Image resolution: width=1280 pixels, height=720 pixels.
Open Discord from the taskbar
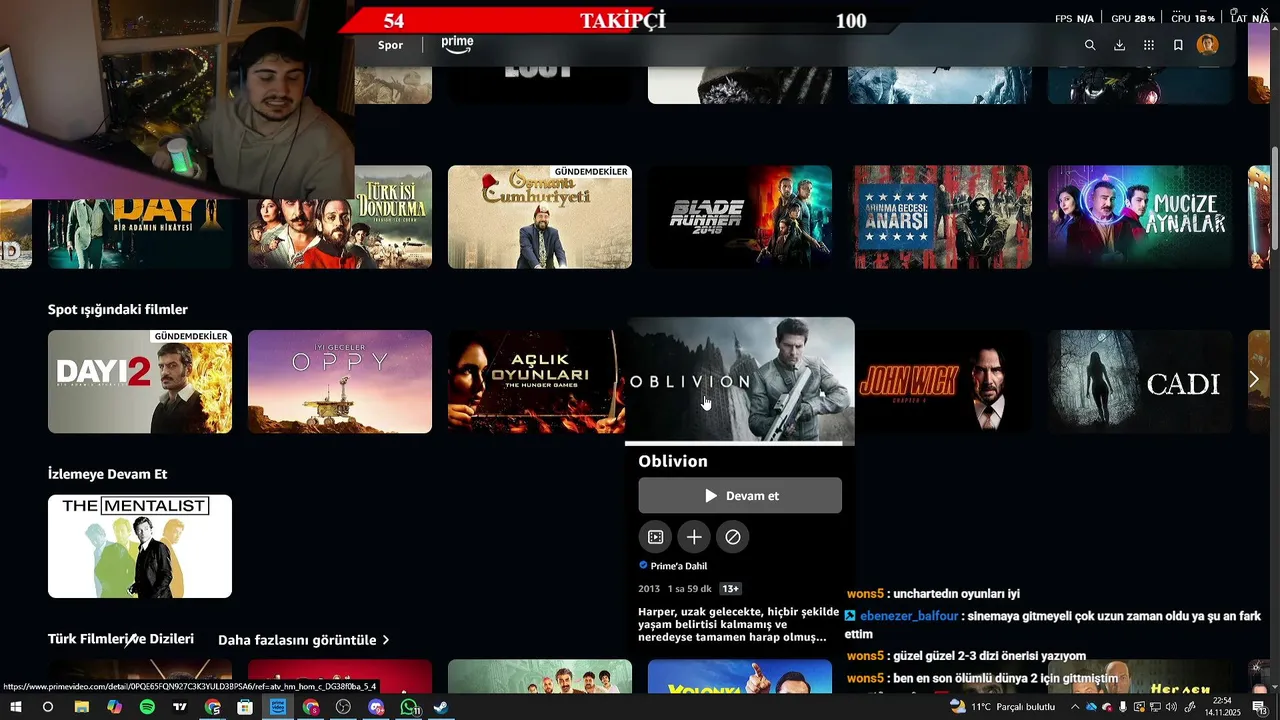click(x=376, y=707)
